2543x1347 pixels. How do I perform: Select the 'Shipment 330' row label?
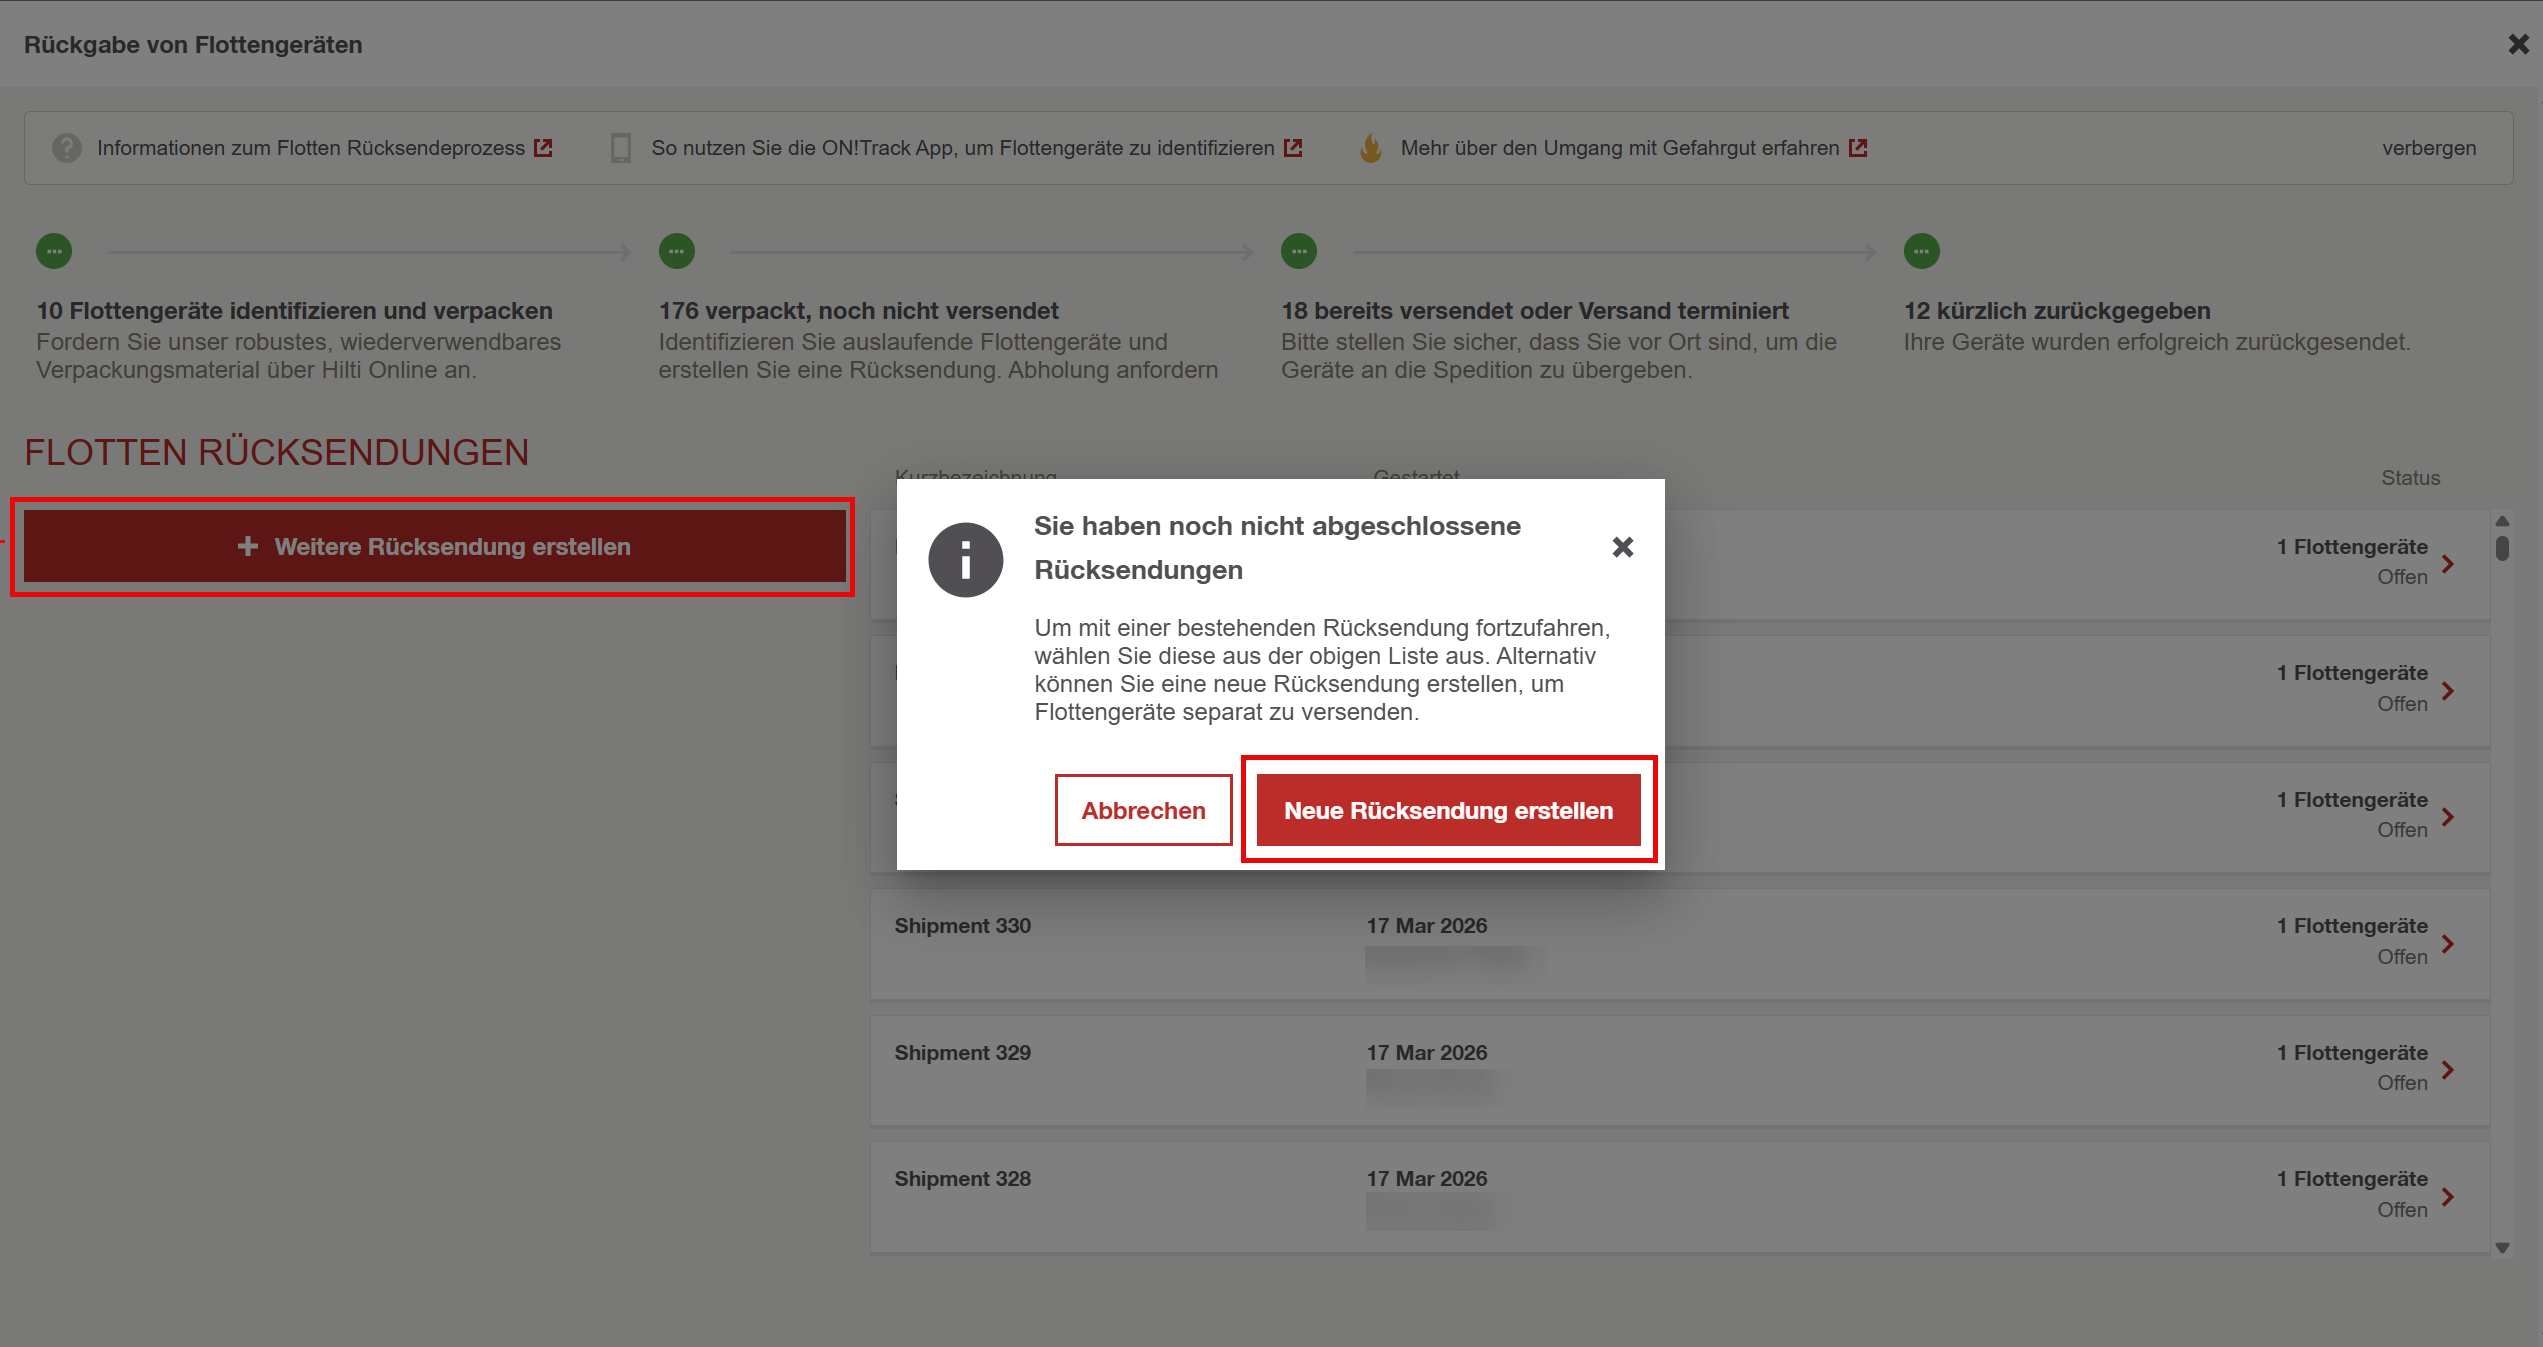point(962,926)
